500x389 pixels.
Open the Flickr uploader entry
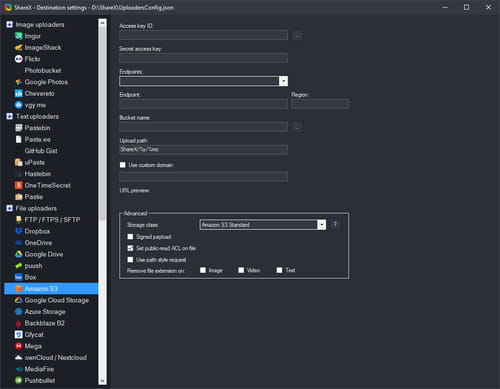click(32, 59)
